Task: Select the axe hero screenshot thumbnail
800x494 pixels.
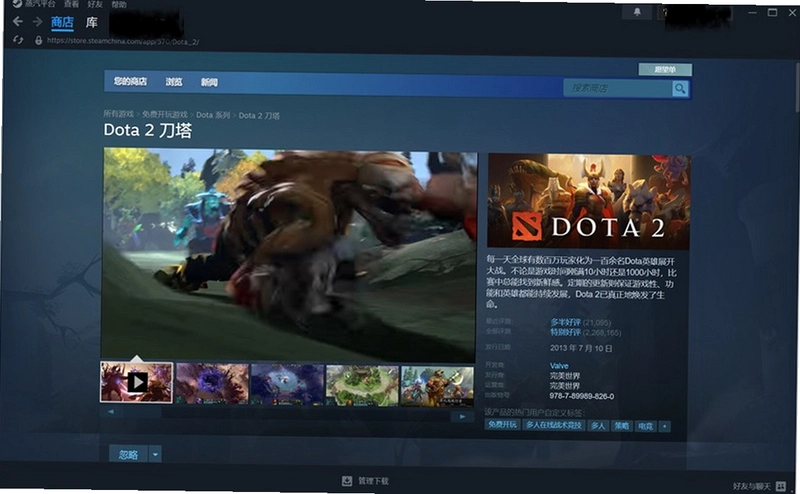Action: click(x=437, y=387)
